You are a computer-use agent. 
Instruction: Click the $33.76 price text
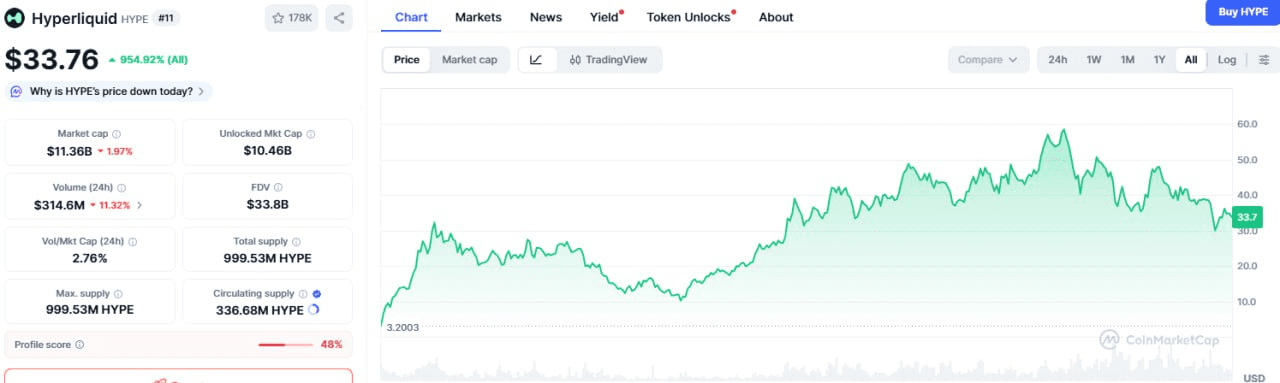(52, 60)
